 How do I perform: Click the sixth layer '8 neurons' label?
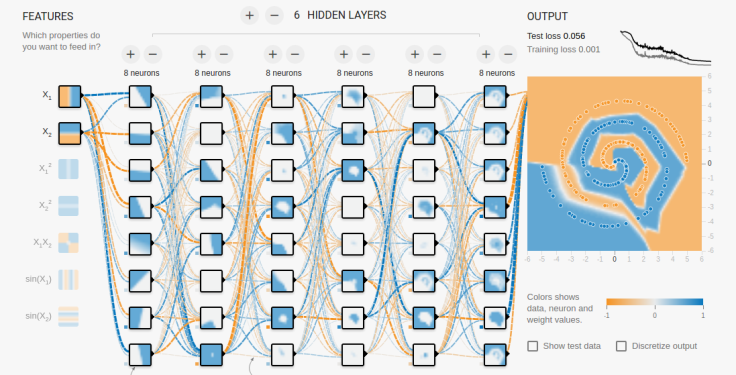pyautogui.click(x=497, y=73)
